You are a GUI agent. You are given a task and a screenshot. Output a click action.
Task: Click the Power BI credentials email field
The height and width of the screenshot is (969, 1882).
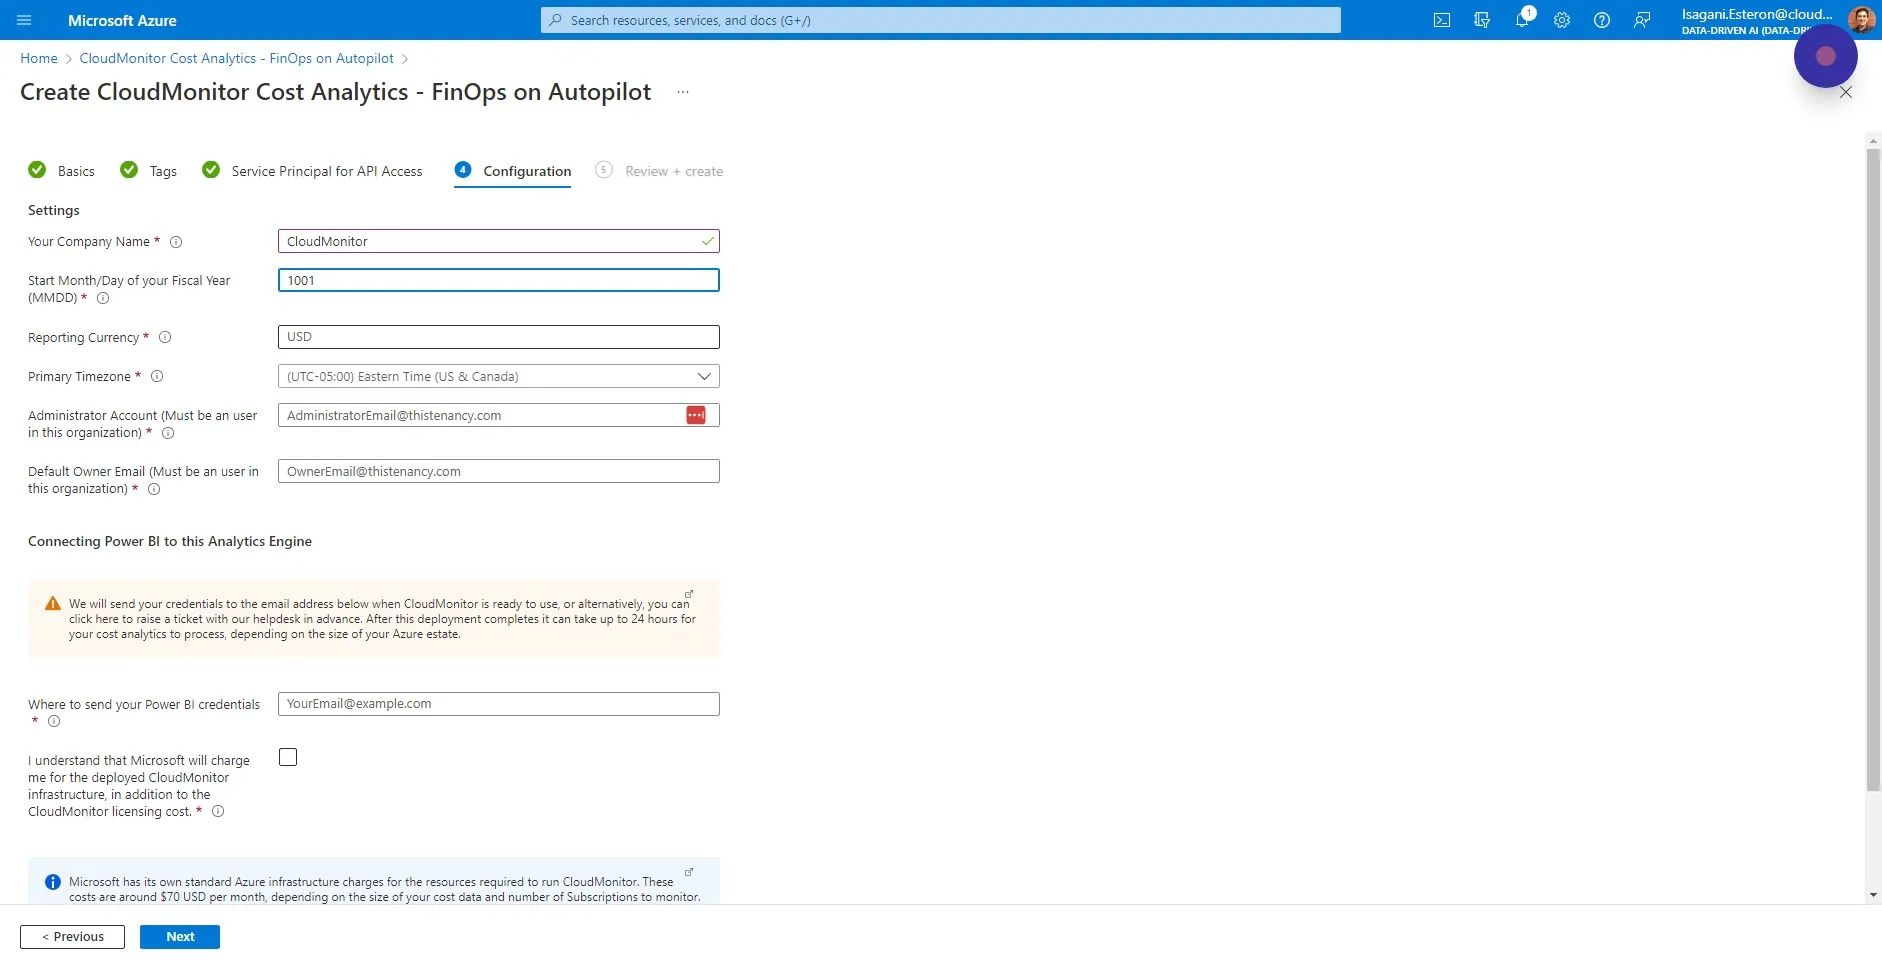[499, 704]
